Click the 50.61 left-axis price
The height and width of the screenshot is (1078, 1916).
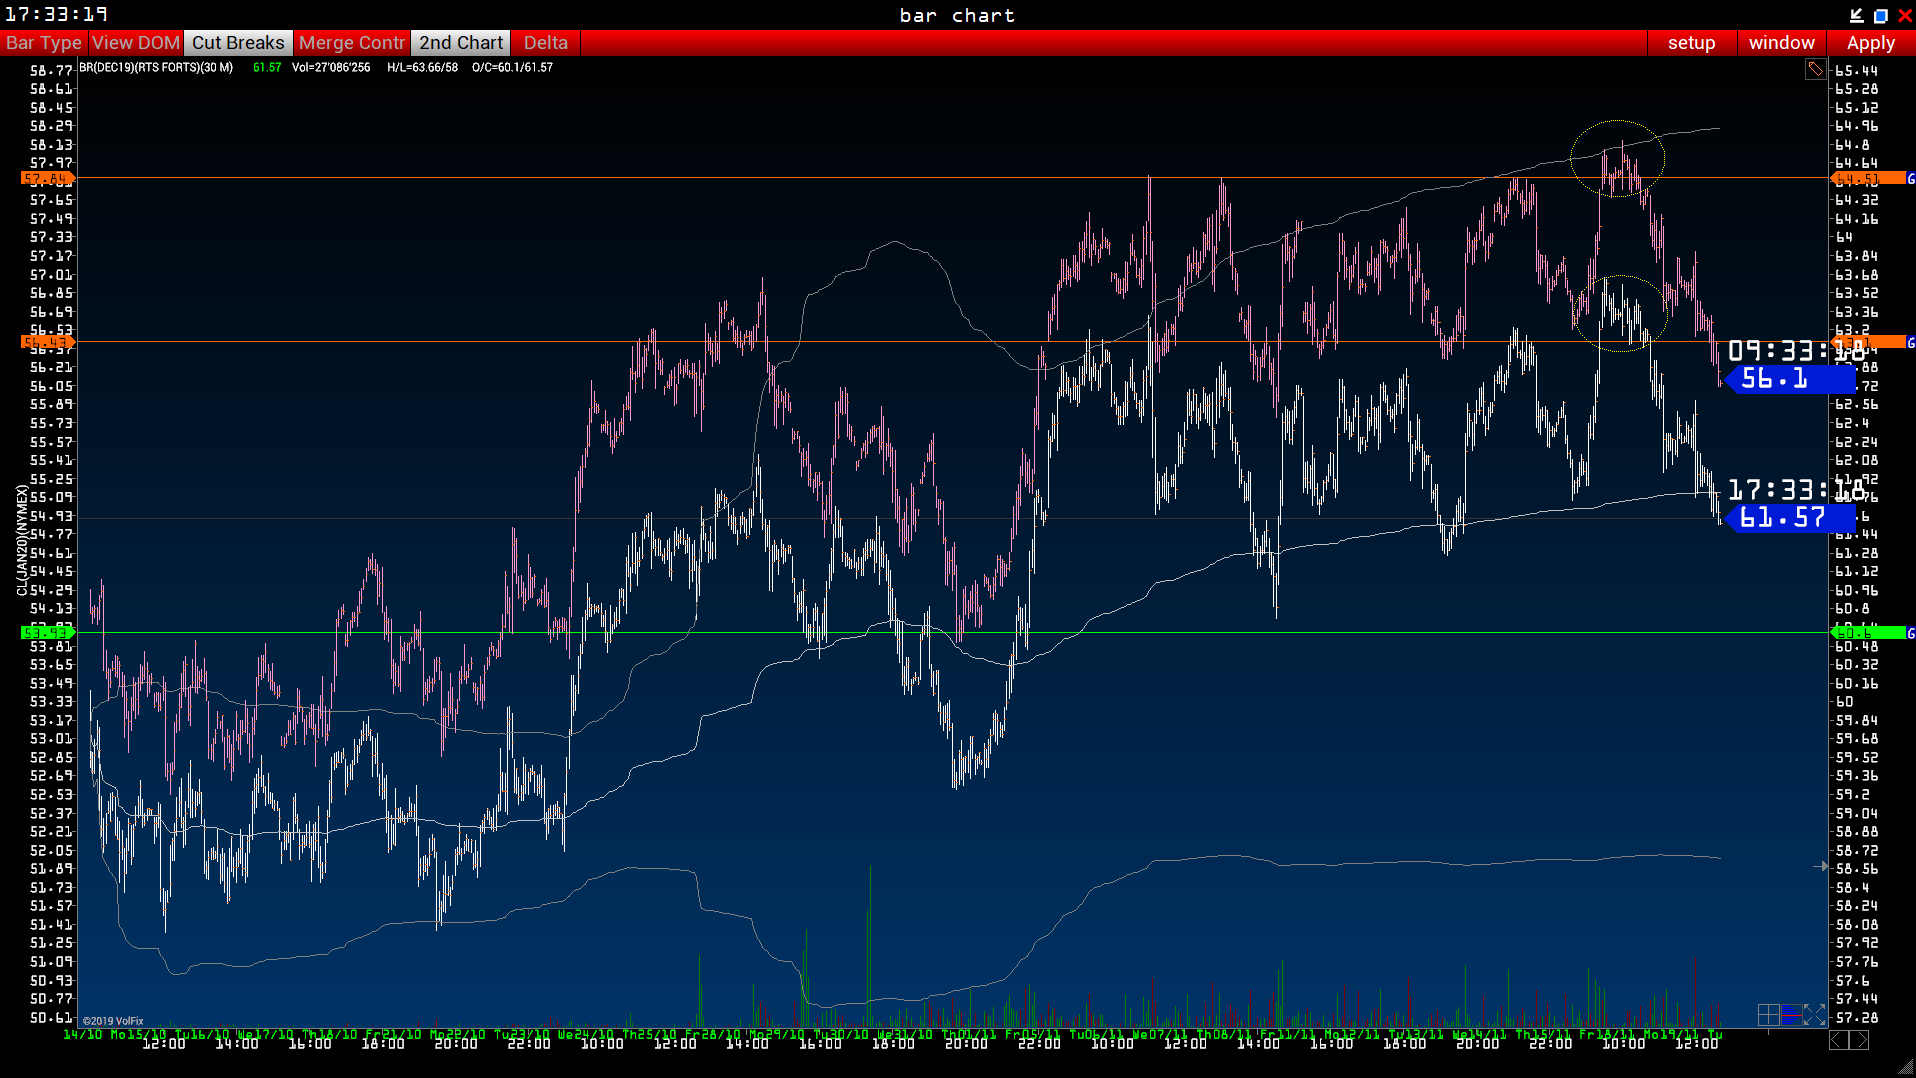[51, 1018]
